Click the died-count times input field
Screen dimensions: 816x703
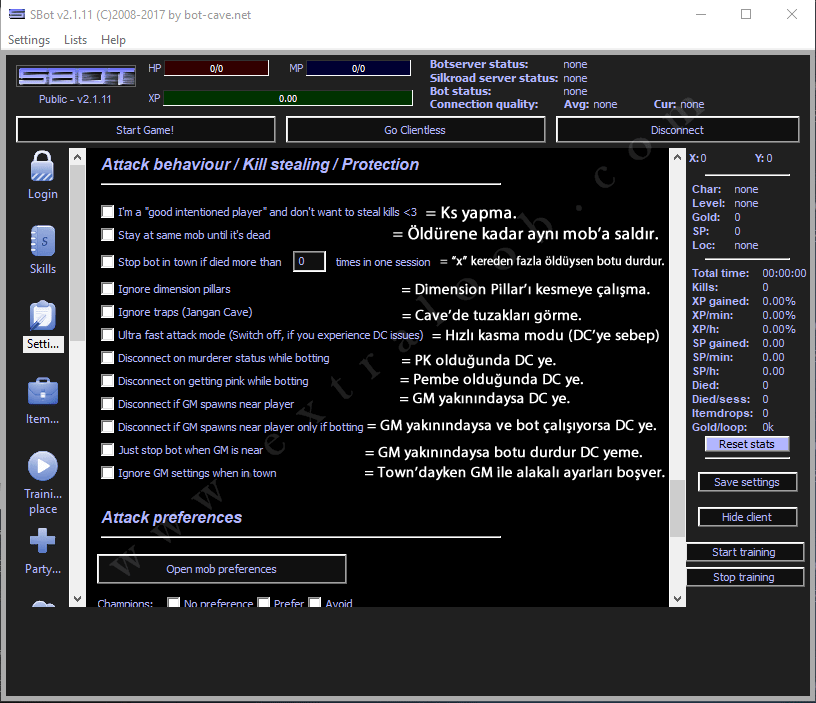coord(309,261)
